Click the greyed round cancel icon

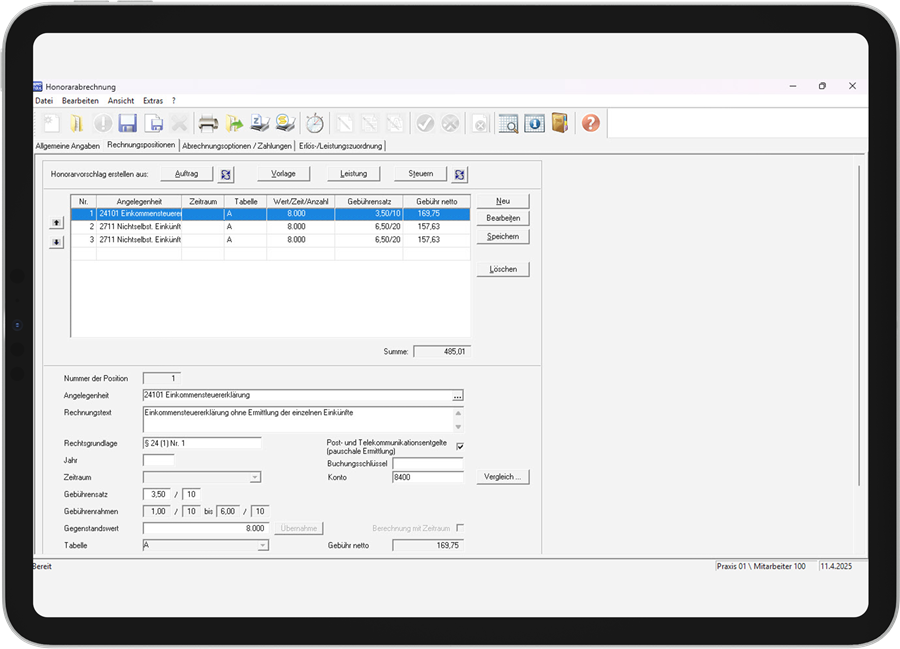point(451,123)
